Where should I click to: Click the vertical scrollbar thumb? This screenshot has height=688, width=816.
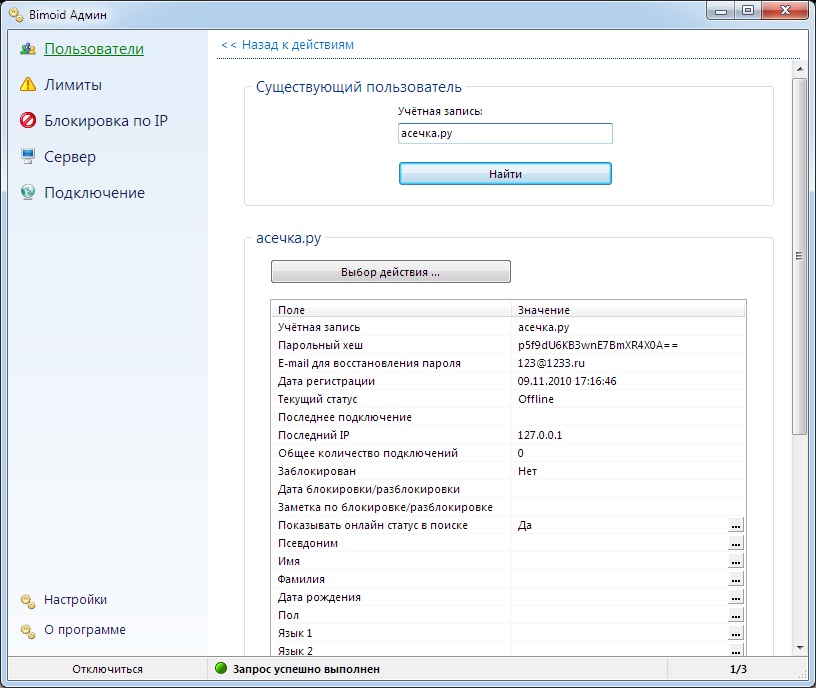point(799,256)
